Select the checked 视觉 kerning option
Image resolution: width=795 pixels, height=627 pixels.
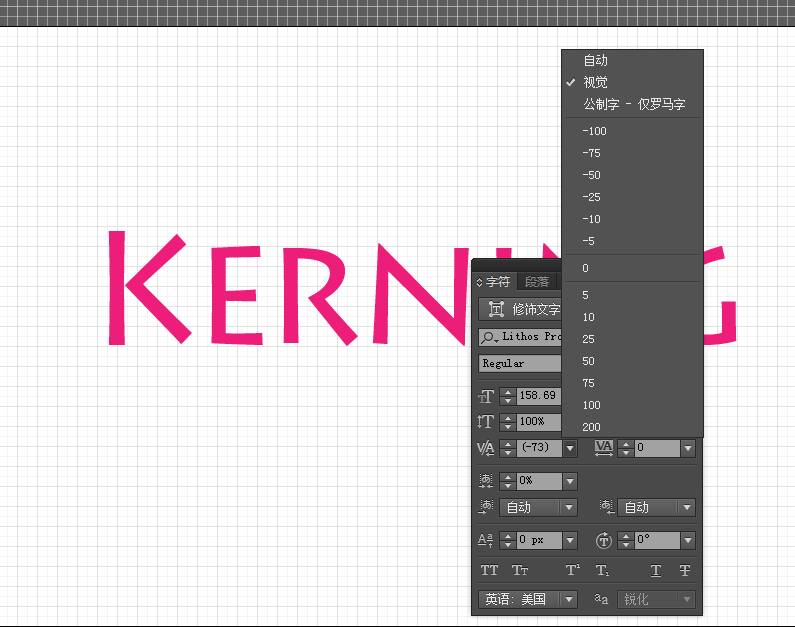(x=595, y=82)
